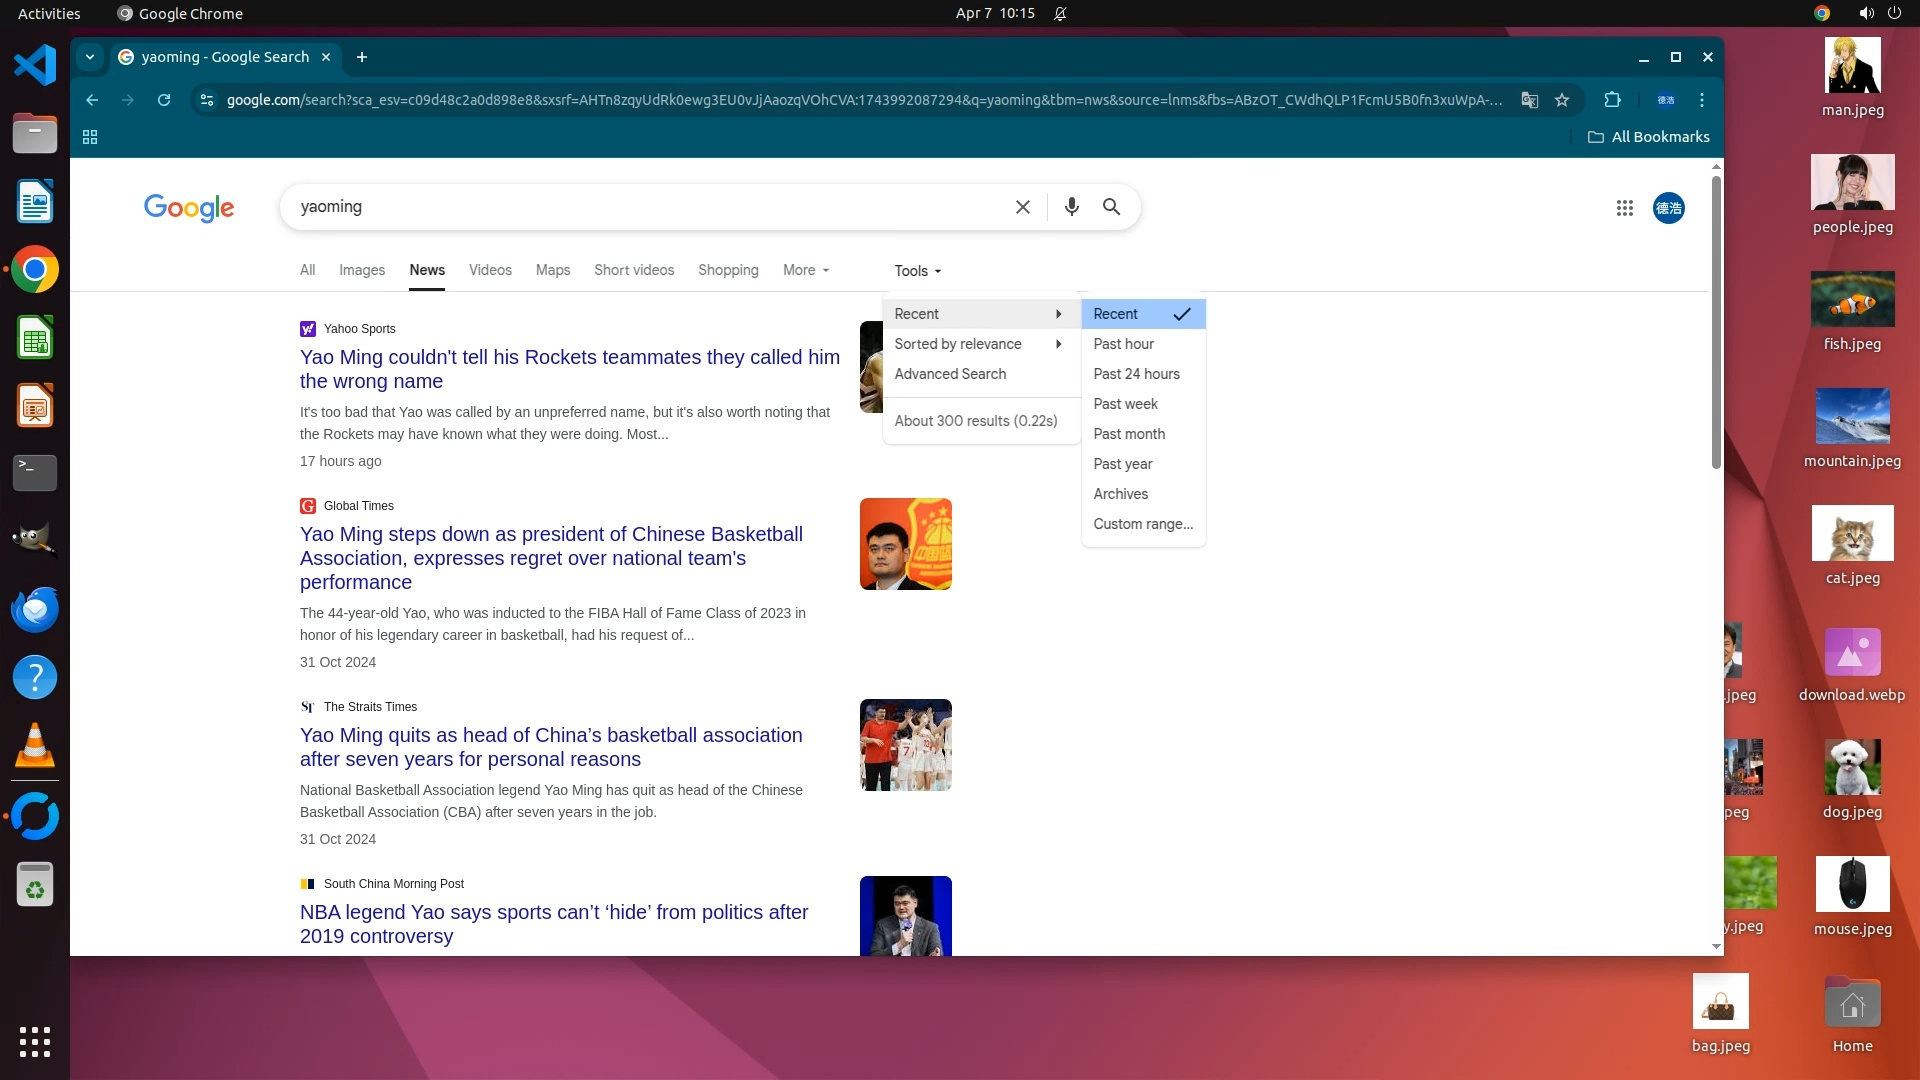Open Chrome extensions puzzle icon

tap(1612, 100)
